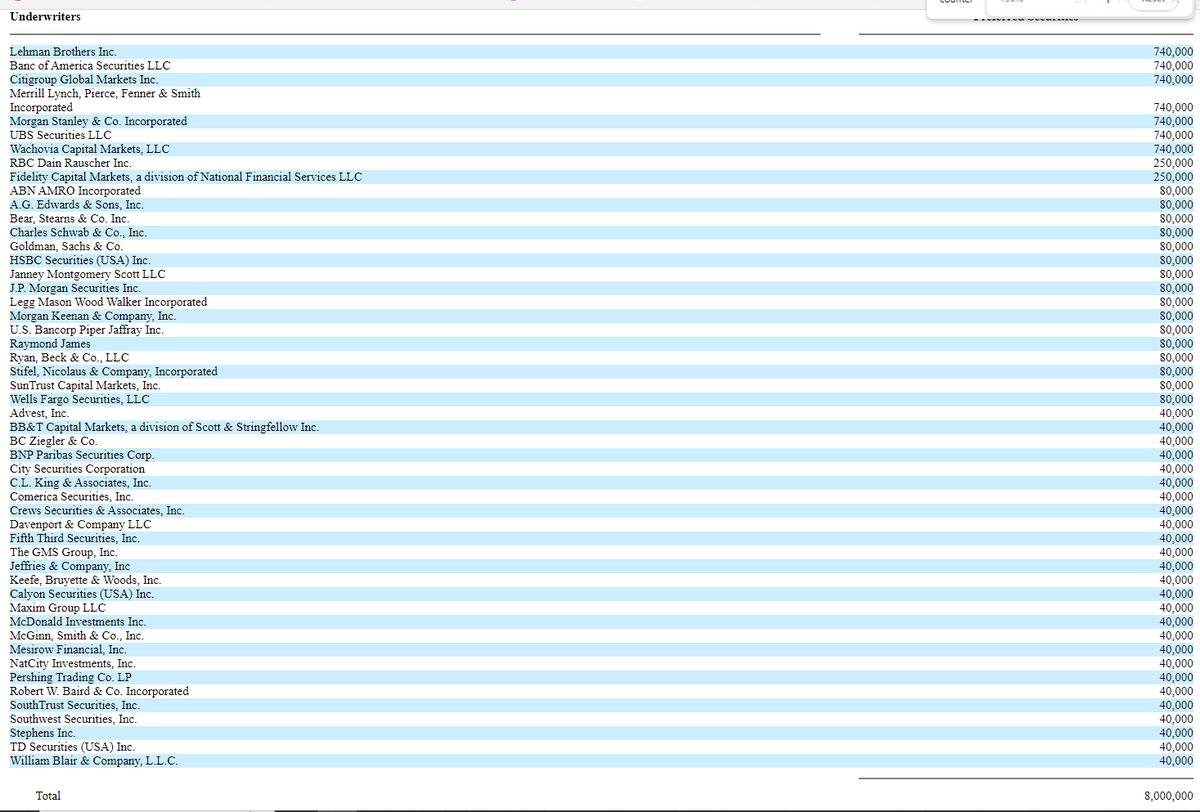Select Pershing Trading Co. LP
Screen dimensions: 1200x812
[x=70, y=677]
